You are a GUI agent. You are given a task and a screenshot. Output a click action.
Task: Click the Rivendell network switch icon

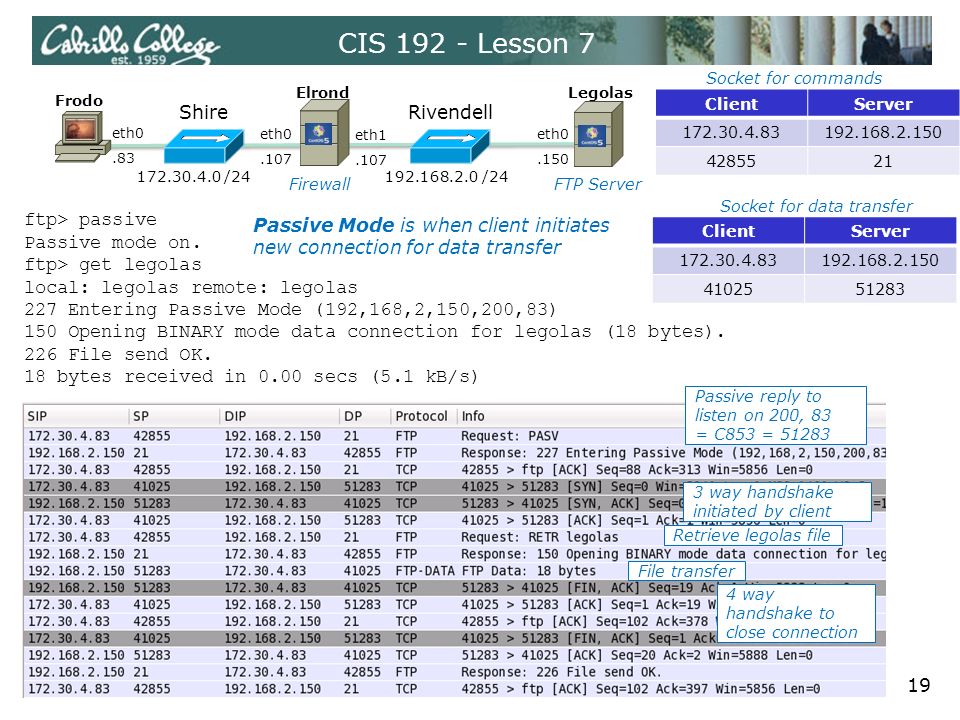pyautogui.click(x=449, y=146)
